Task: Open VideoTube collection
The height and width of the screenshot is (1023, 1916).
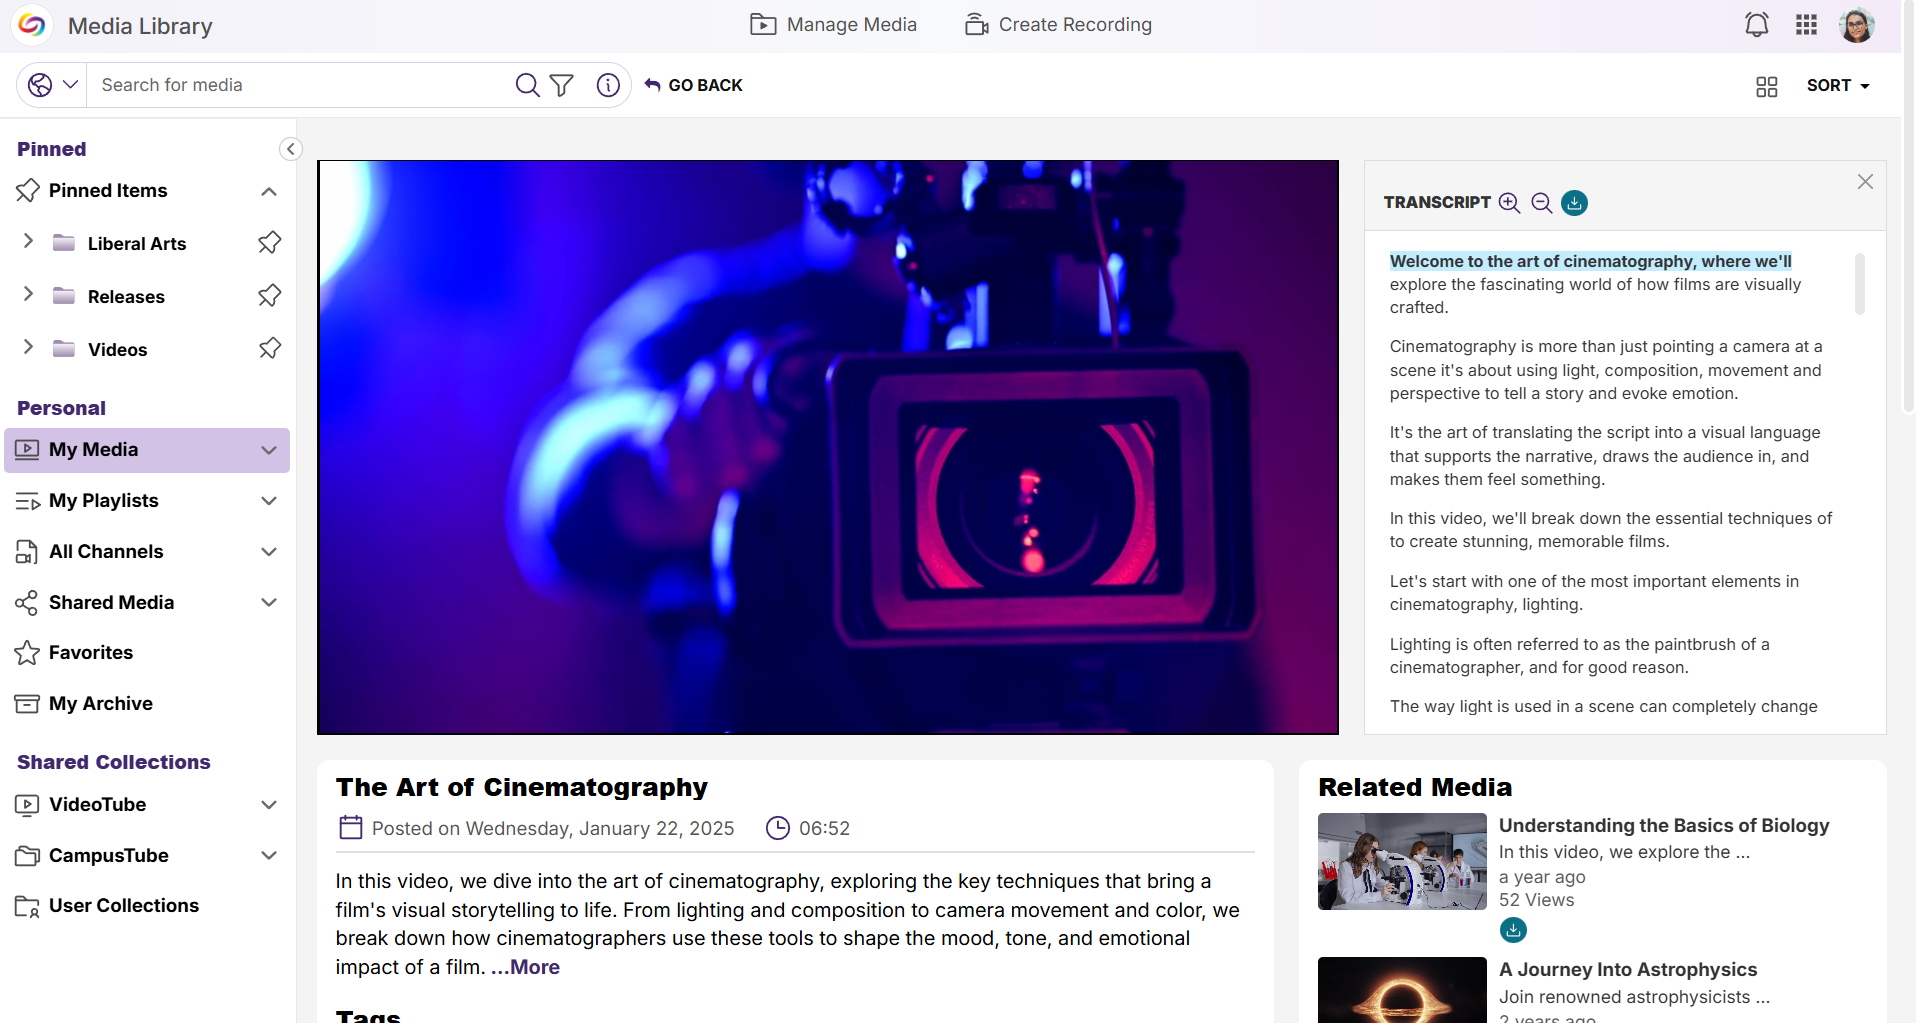Action: coord(98,805)
